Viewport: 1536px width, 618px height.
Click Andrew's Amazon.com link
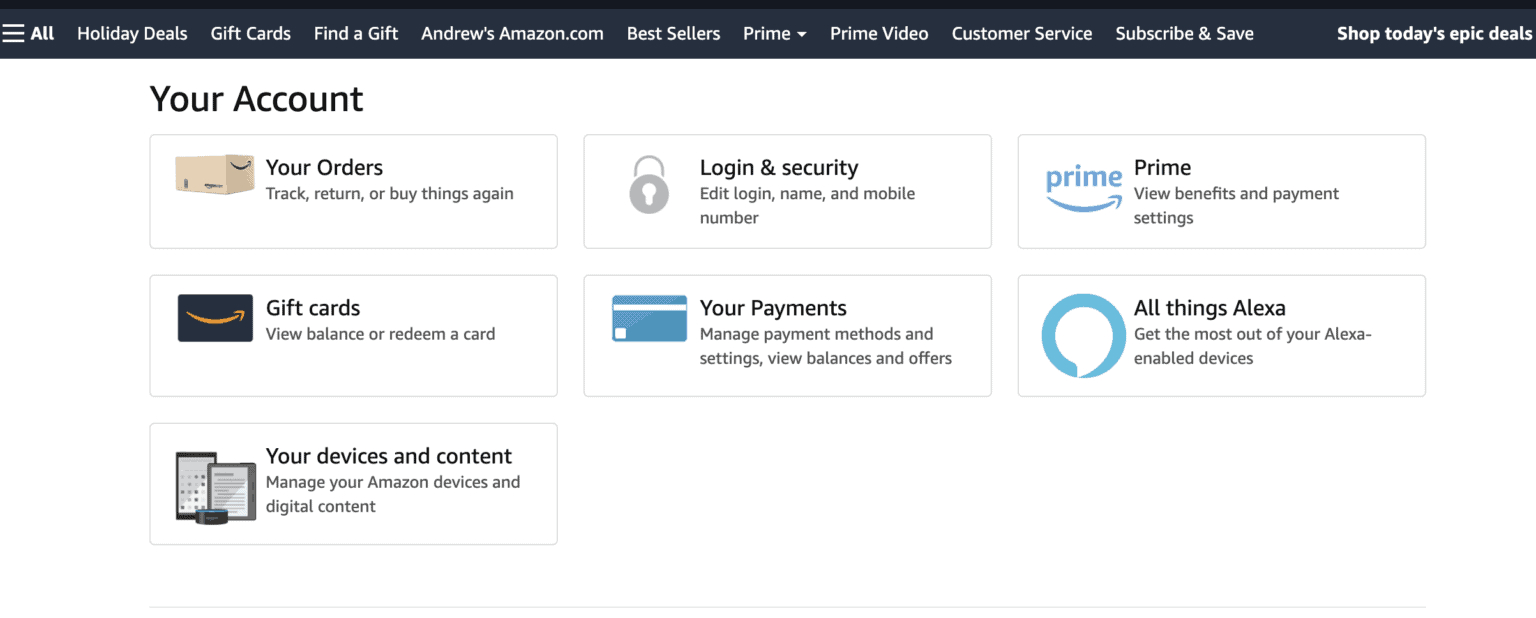pos(511,33)
